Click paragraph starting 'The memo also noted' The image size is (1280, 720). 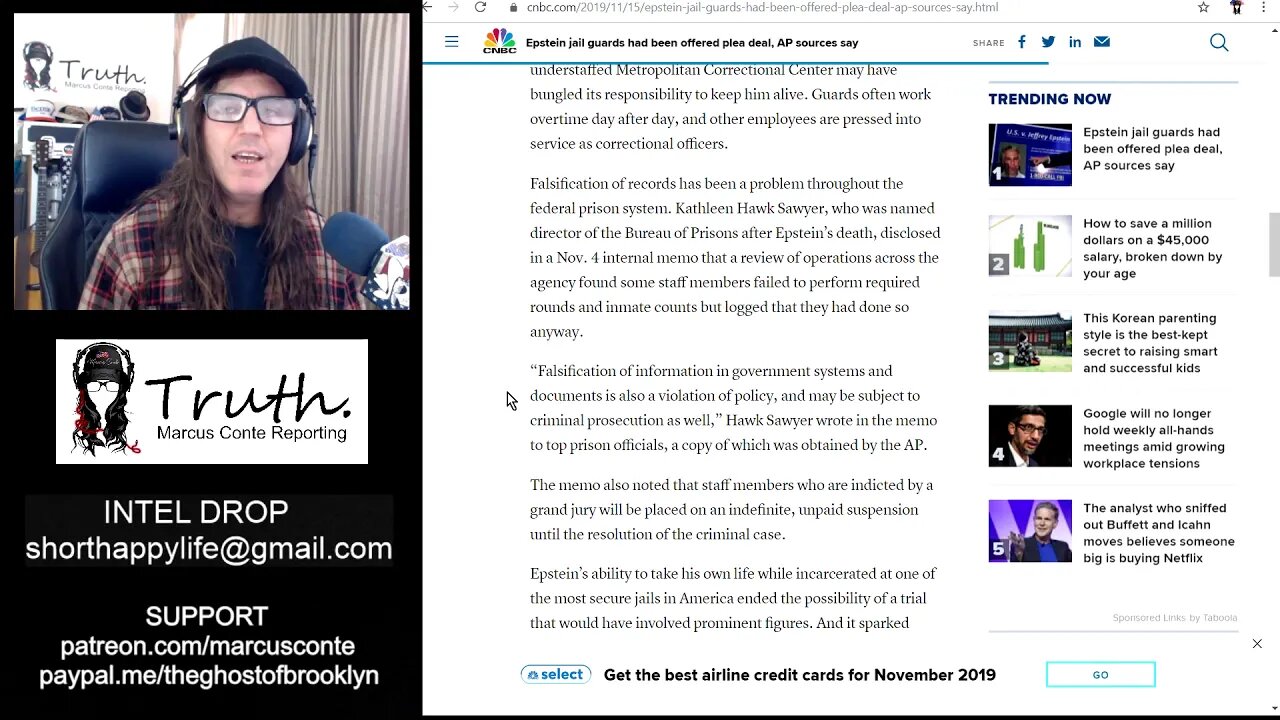point(732,509)
